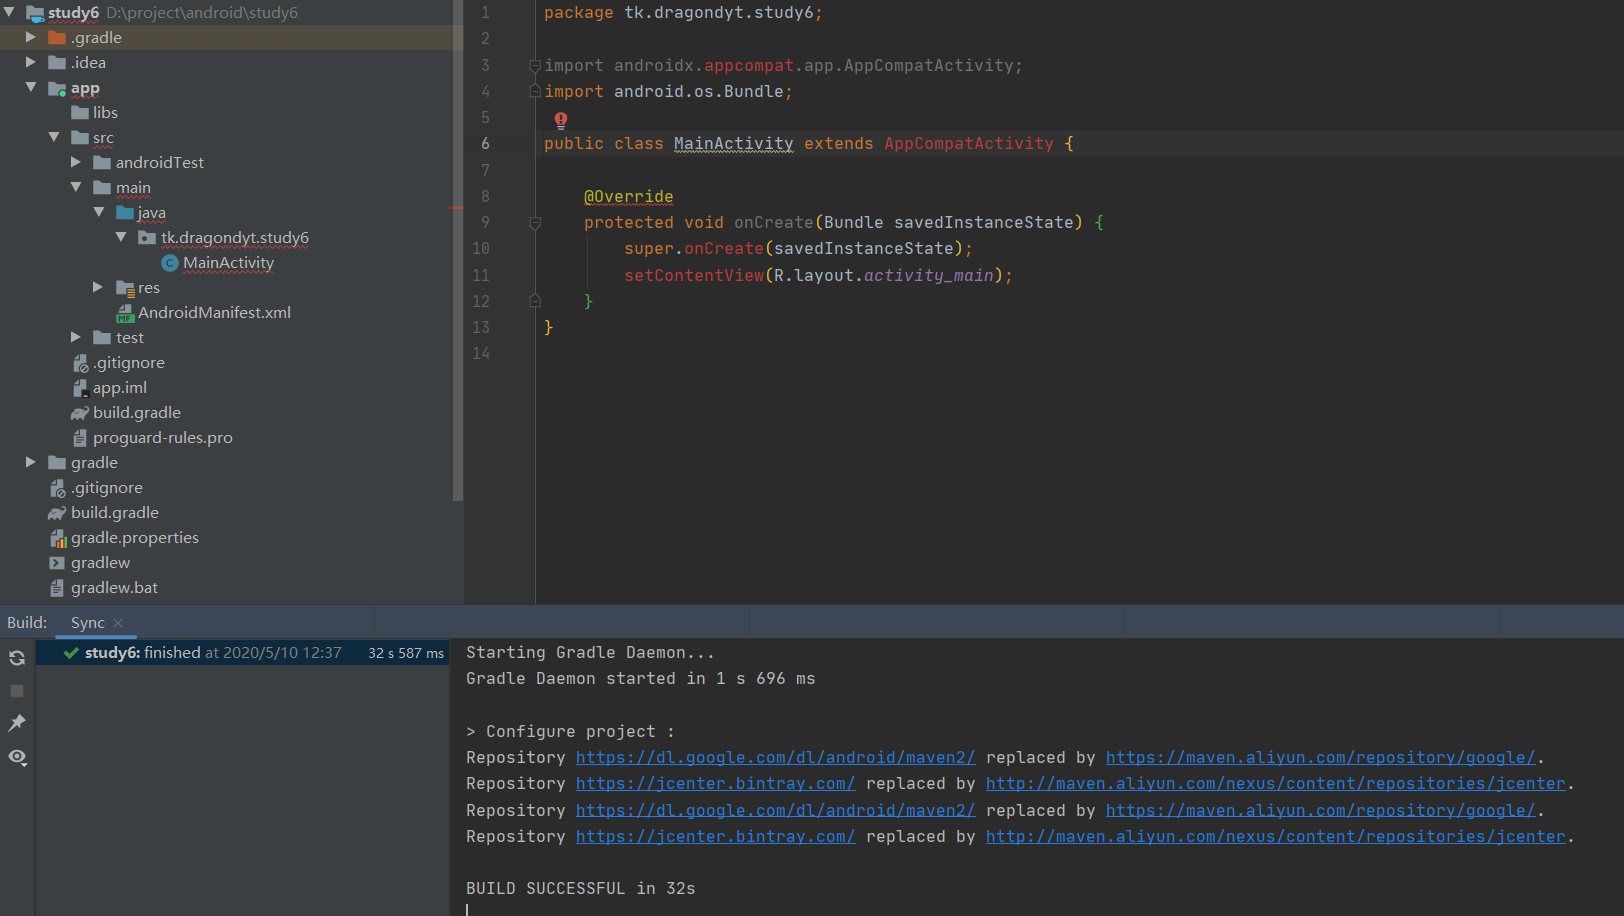This screenshot has width=1624, height=916.
Task: Click the app build.gradle elephant icon
Action: [x=80, y=413]
